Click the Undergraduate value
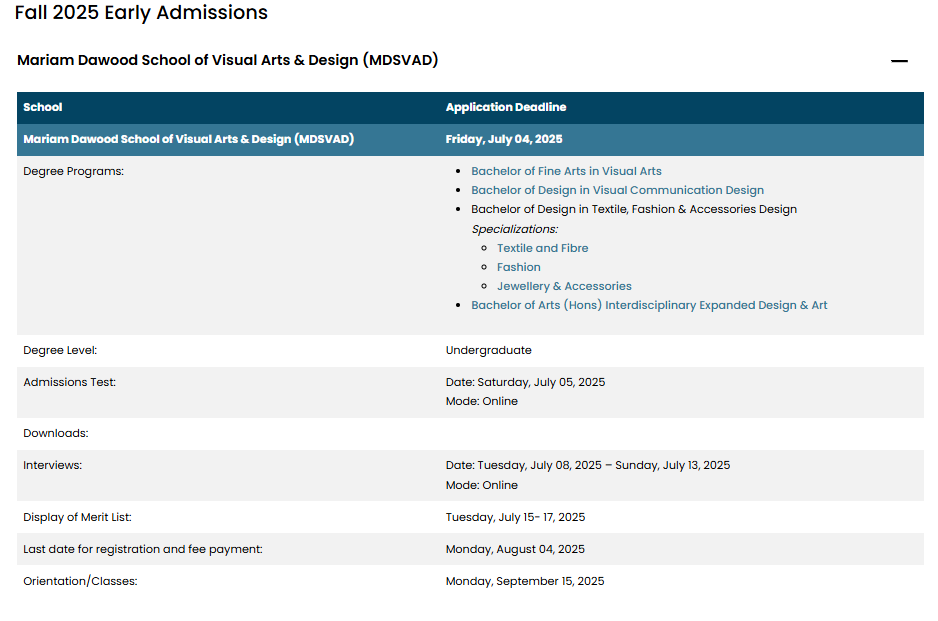The height and width of the screenshot is (621, 938). click(489, 351)
